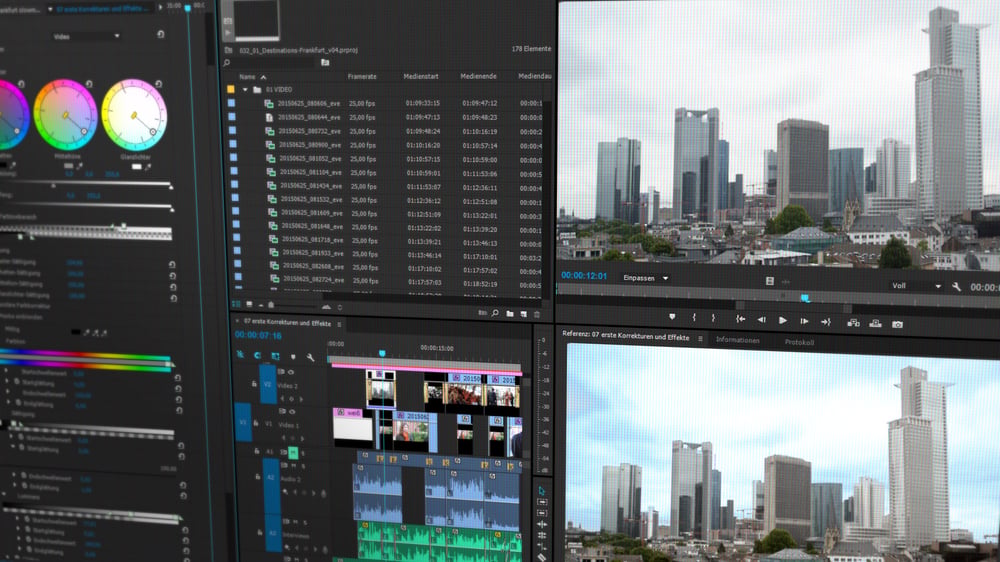The height and width of the screenshot is (562, 1000).
Task: Open Find in Project panel
Action: [x=495, y=313]
